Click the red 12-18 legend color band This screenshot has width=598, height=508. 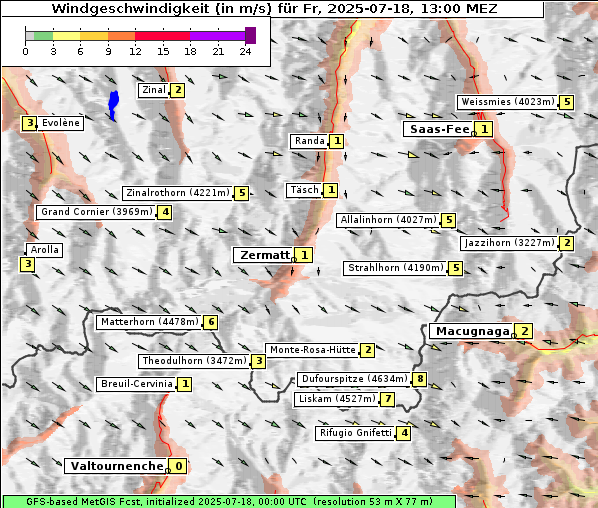162,36
